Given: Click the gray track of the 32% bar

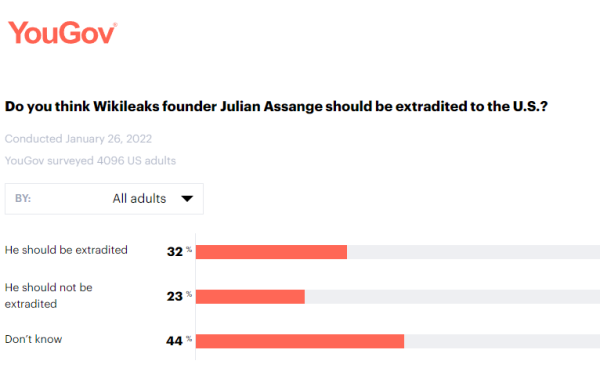Looking at the screenshot, I should (473, 252).
